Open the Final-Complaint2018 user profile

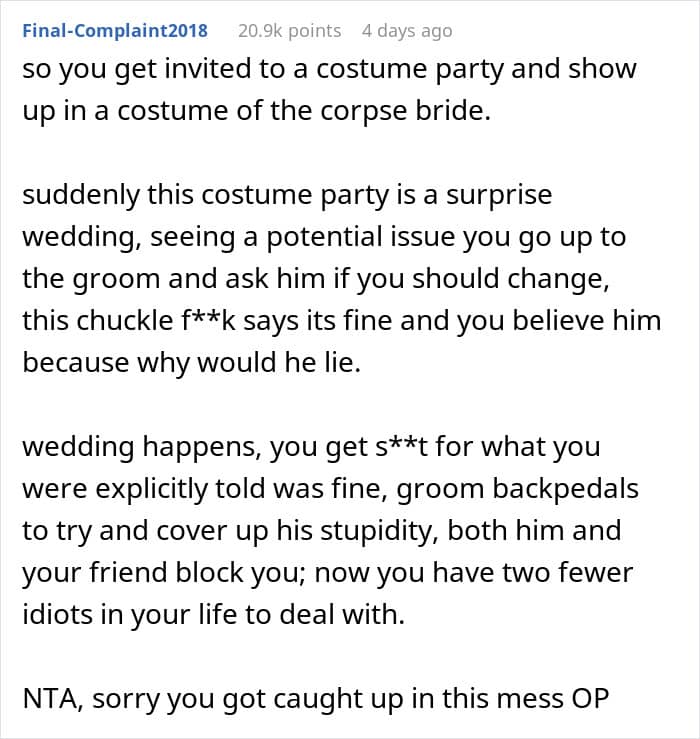click(x=114, y=31)
